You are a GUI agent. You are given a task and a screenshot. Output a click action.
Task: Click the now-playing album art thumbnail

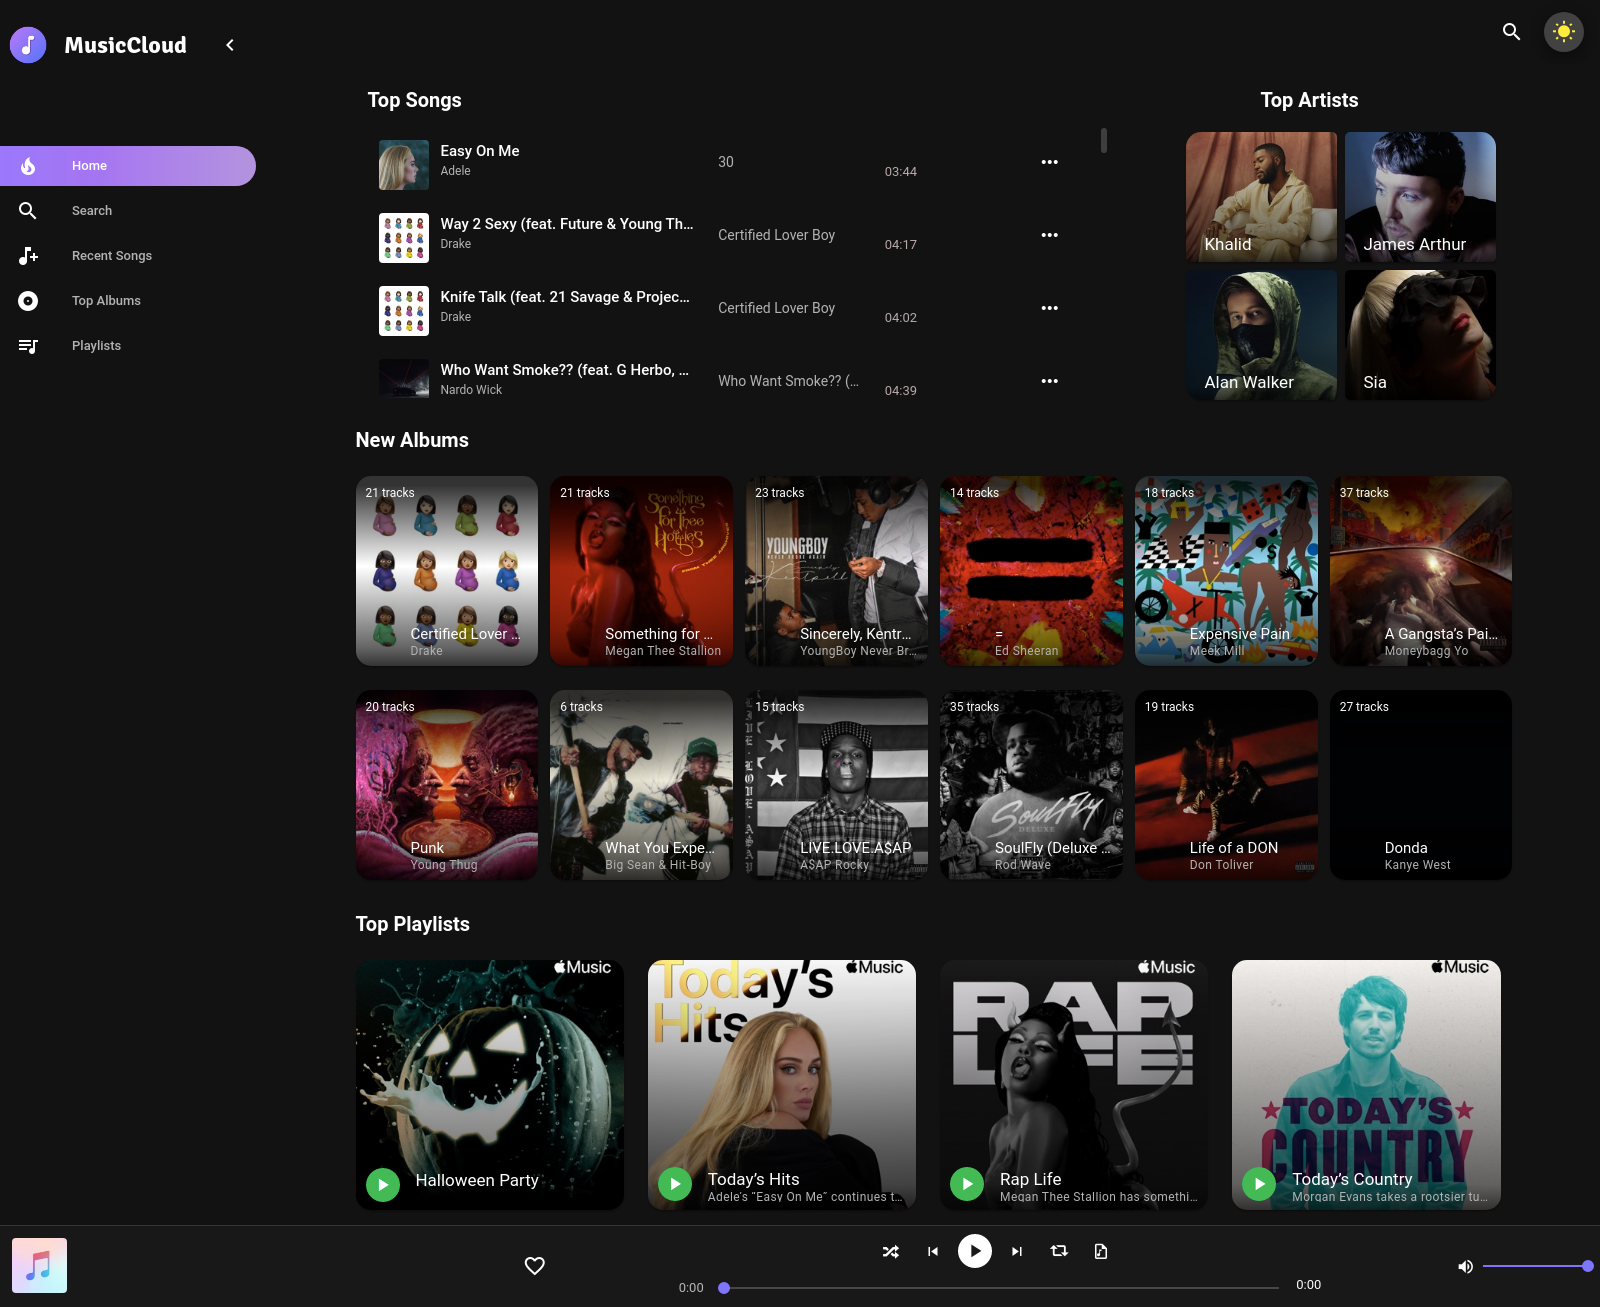(x=40, y=1266)
